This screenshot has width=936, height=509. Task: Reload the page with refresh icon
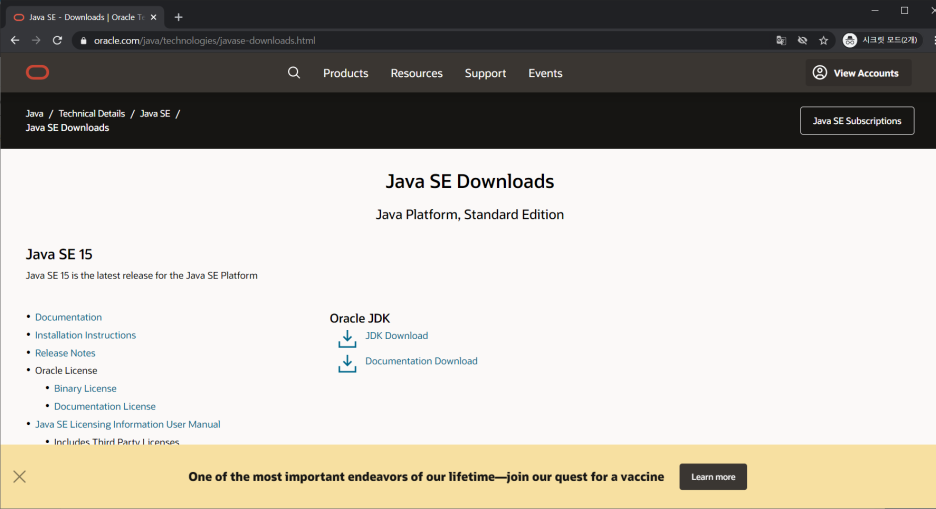(x=57, y=41)
